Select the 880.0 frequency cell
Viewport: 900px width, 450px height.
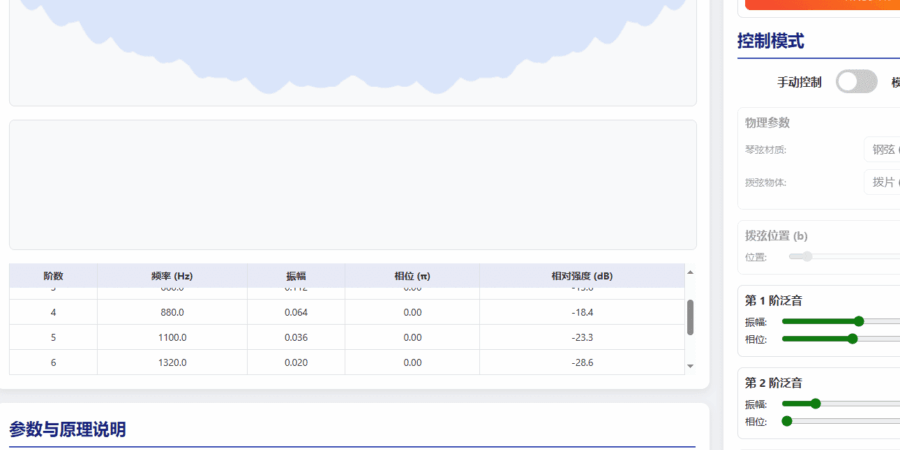click(x=172, y=312)
